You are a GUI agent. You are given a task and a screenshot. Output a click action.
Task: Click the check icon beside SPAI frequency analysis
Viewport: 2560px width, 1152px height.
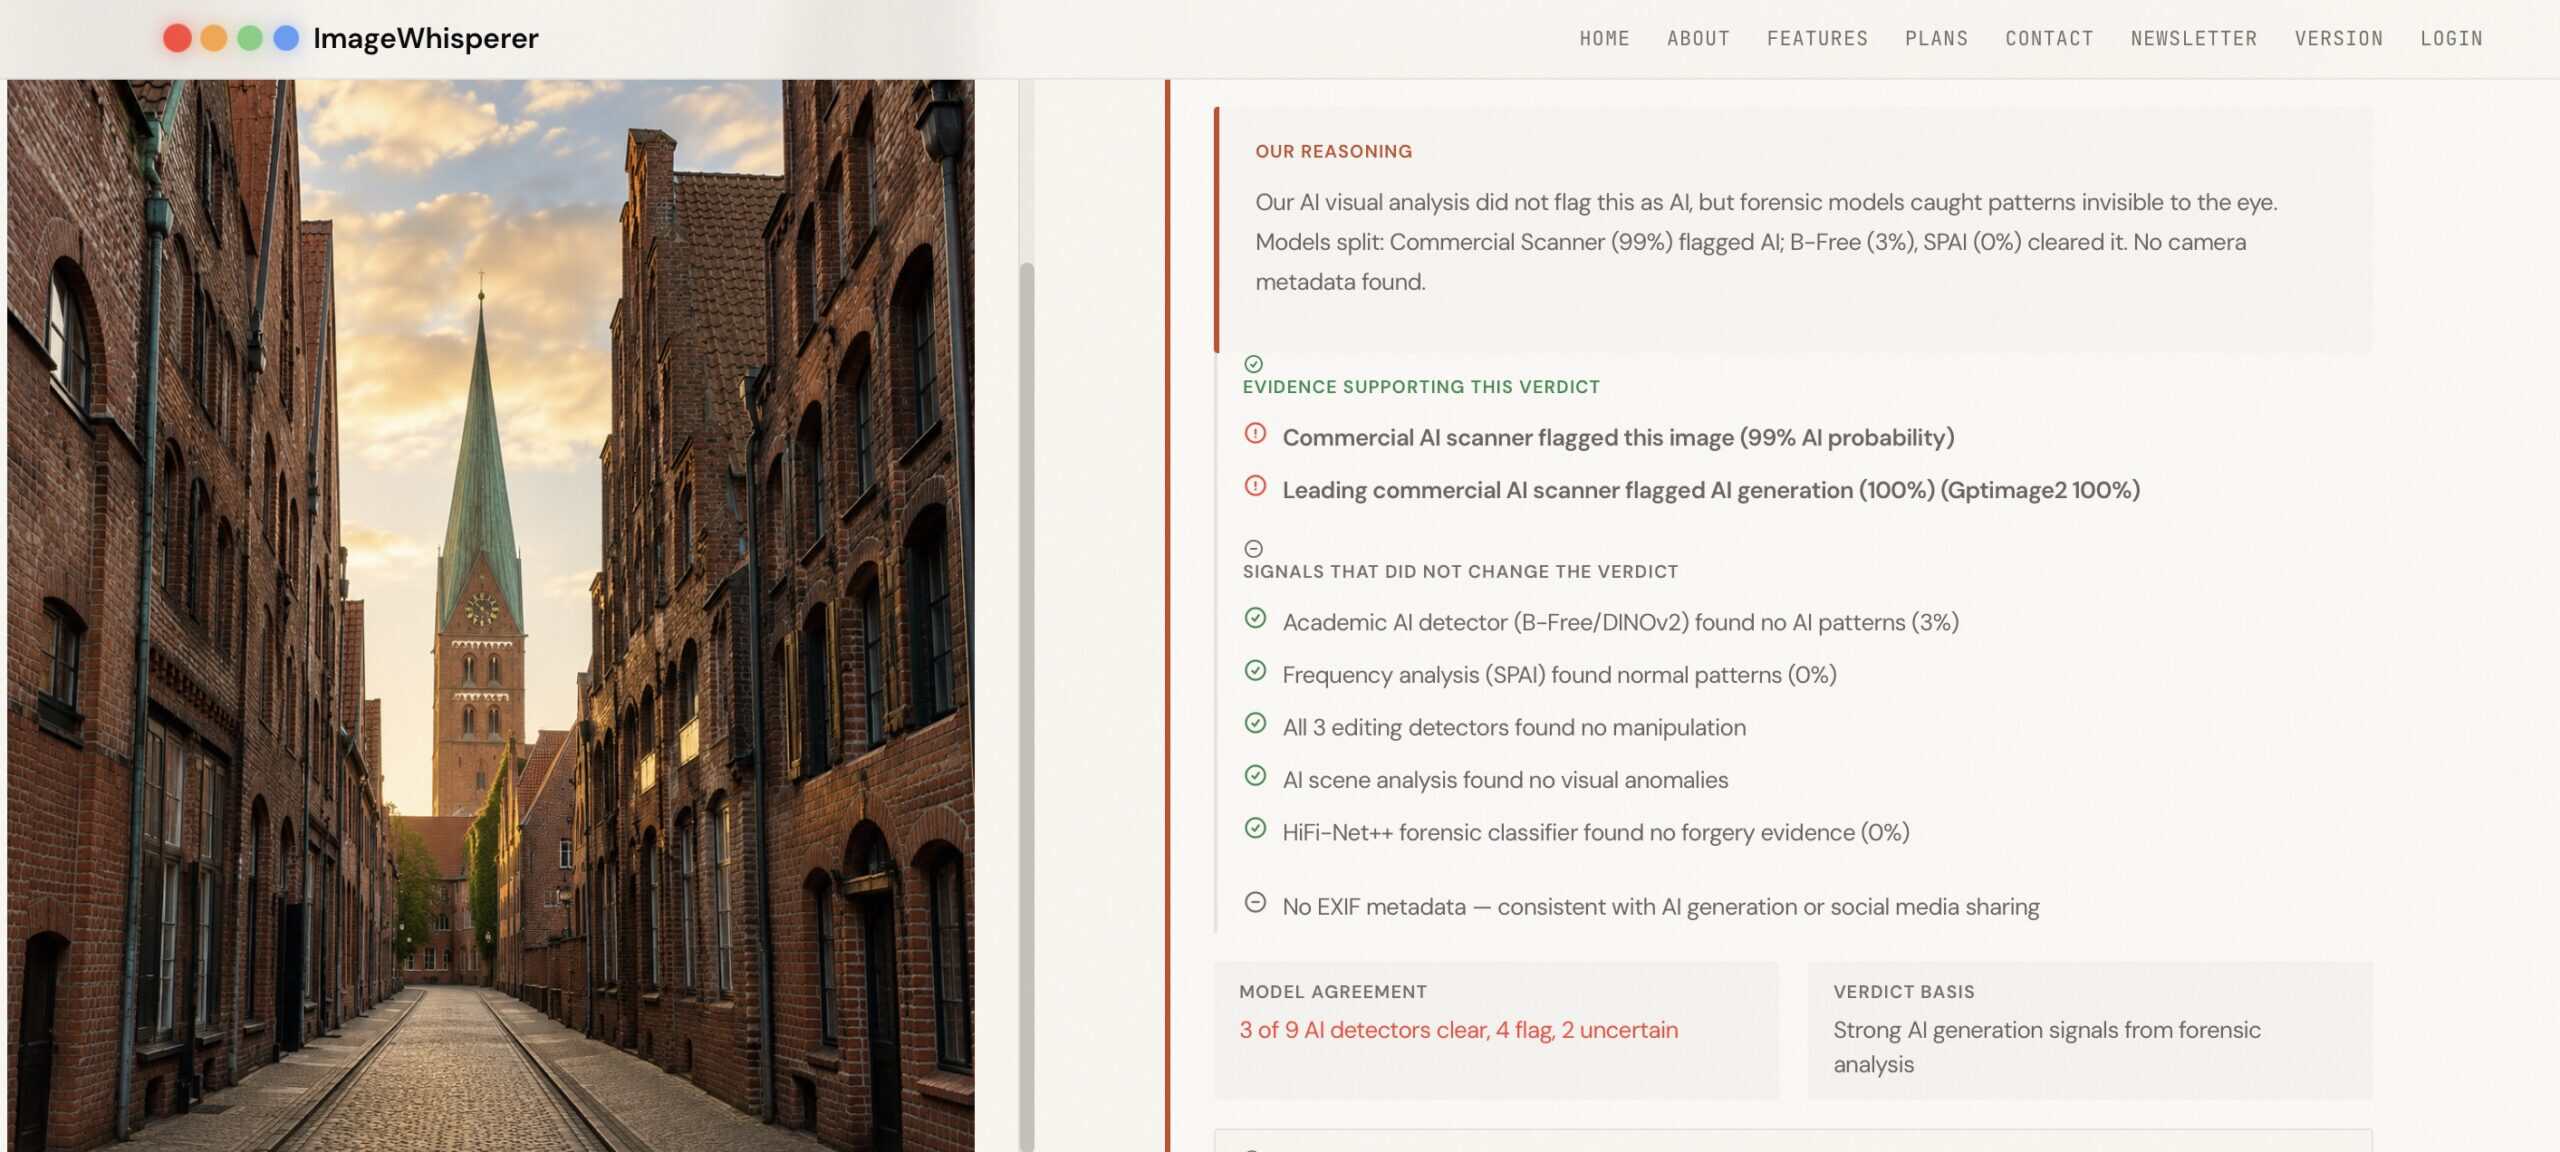click(1255, 670)
